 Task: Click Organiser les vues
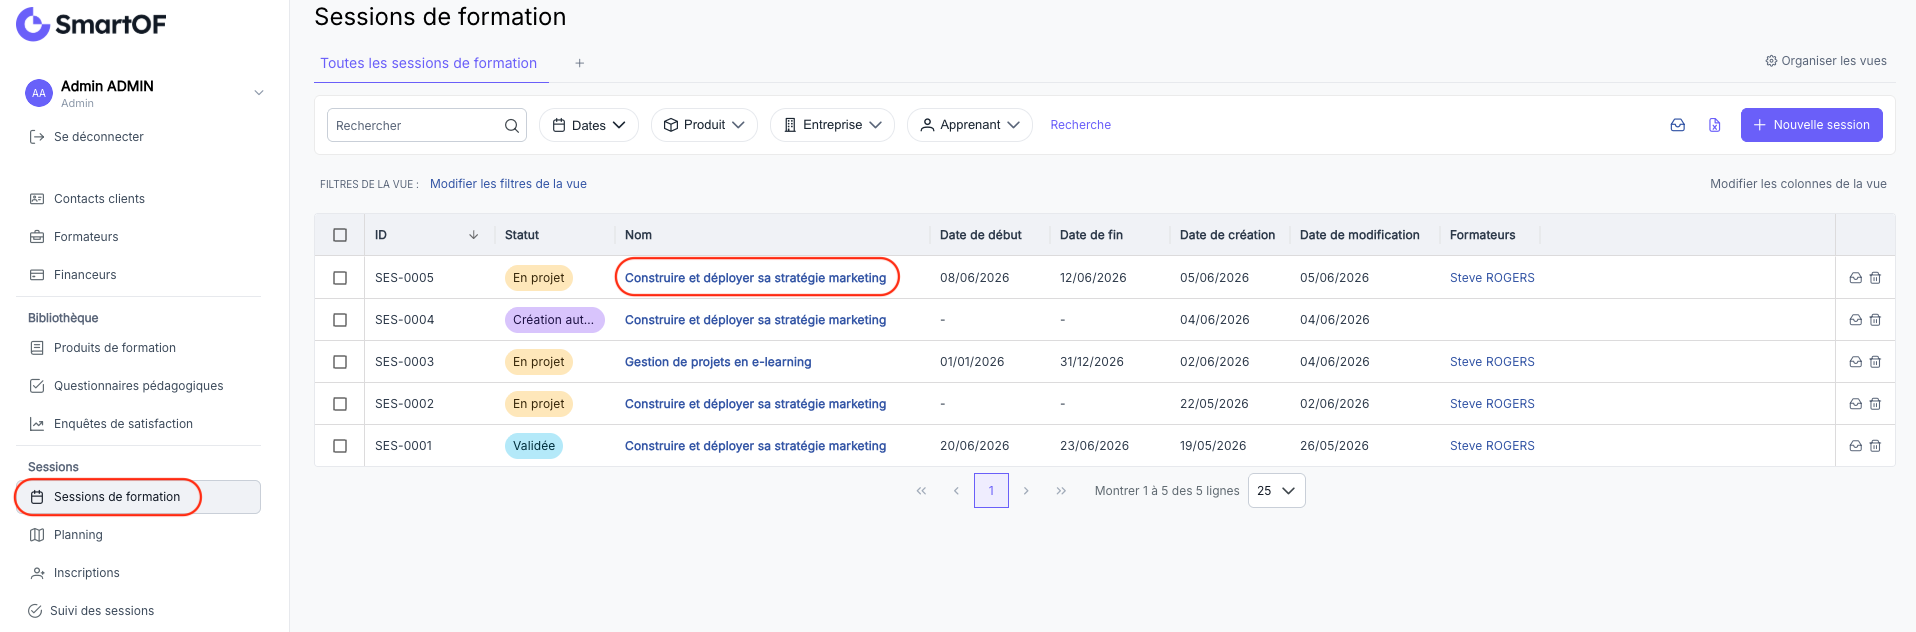coord(1833,61)
